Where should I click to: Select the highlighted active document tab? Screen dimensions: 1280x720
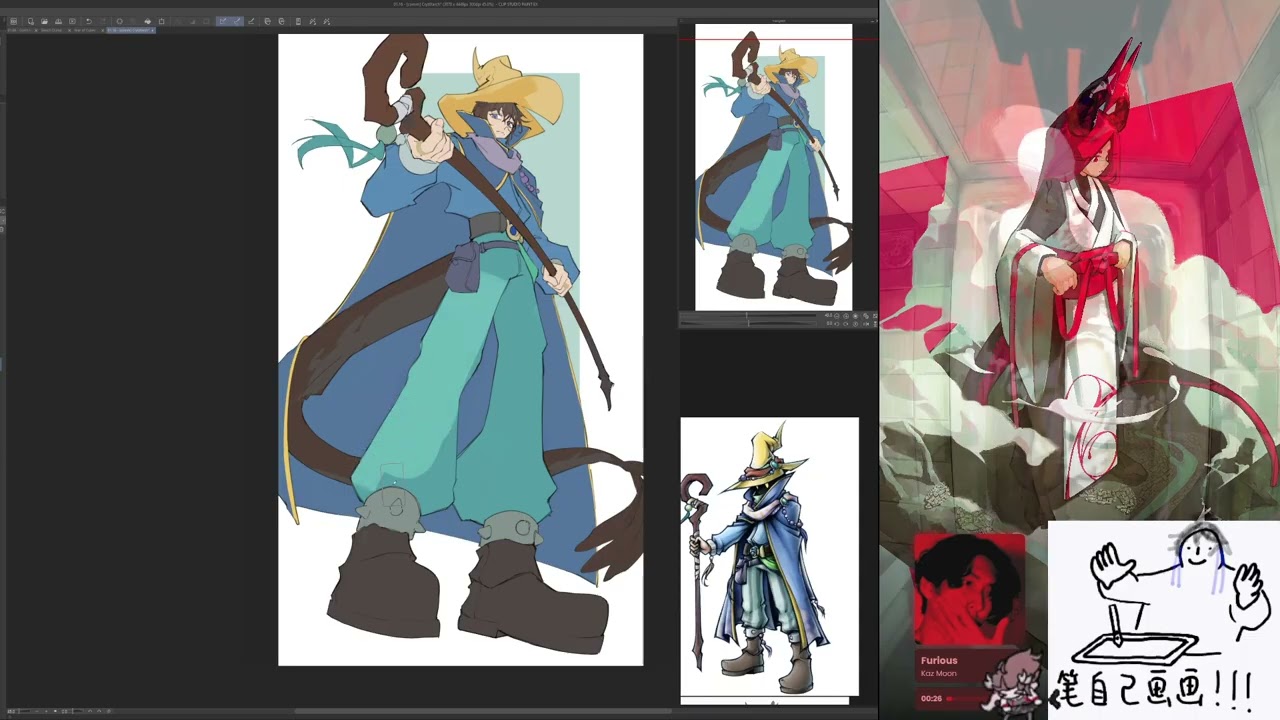pyautogui.click(x=129, y=30)
